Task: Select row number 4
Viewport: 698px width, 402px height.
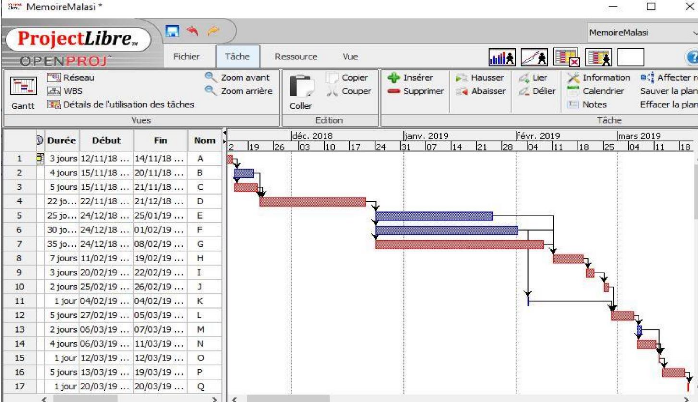Action: click(x=19, y=201)
